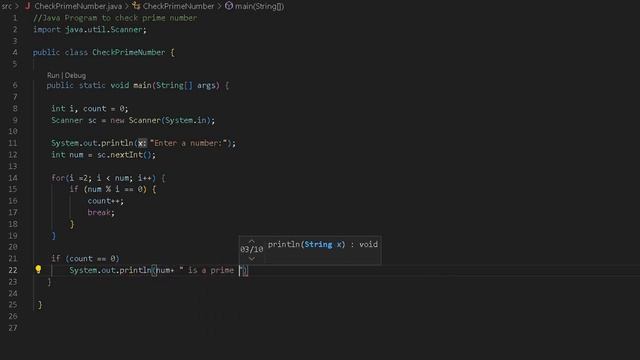This screenshot has height=360, width=640.
Task: Click the import java.util.Scanner line
Action: 89,29
